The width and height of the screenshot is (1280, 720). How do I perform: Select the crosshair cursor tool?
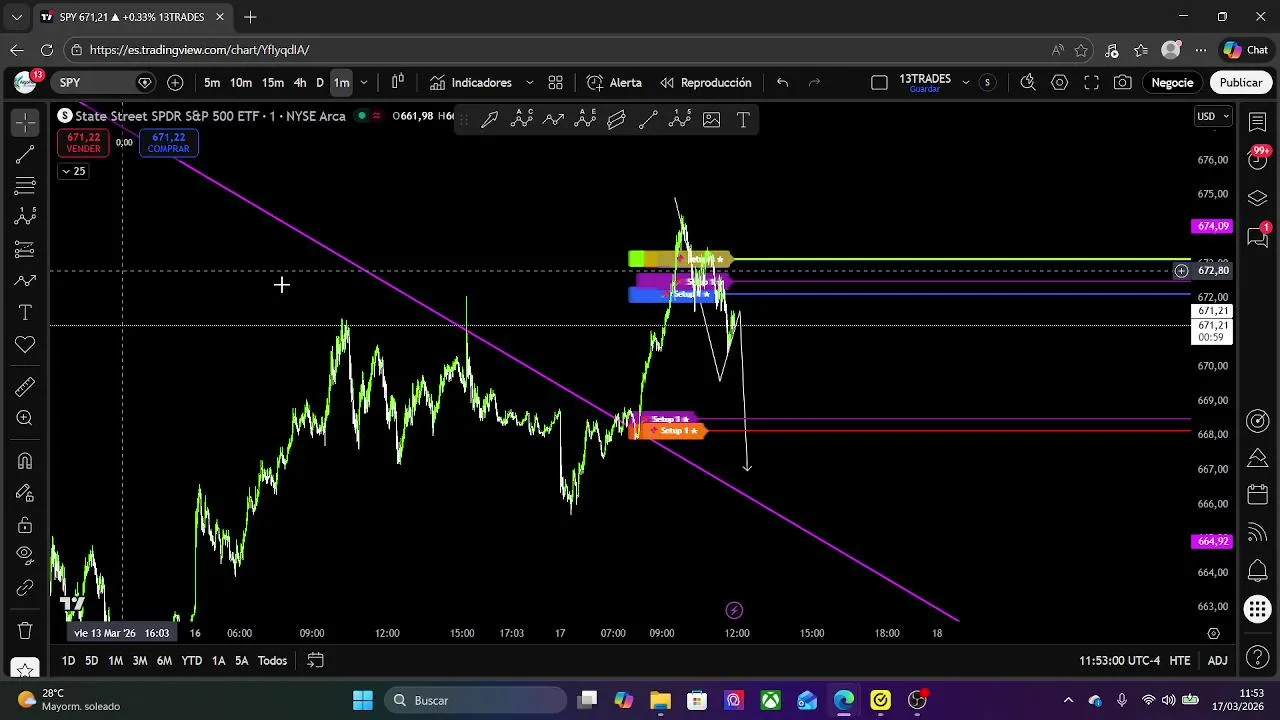(25, 122)
